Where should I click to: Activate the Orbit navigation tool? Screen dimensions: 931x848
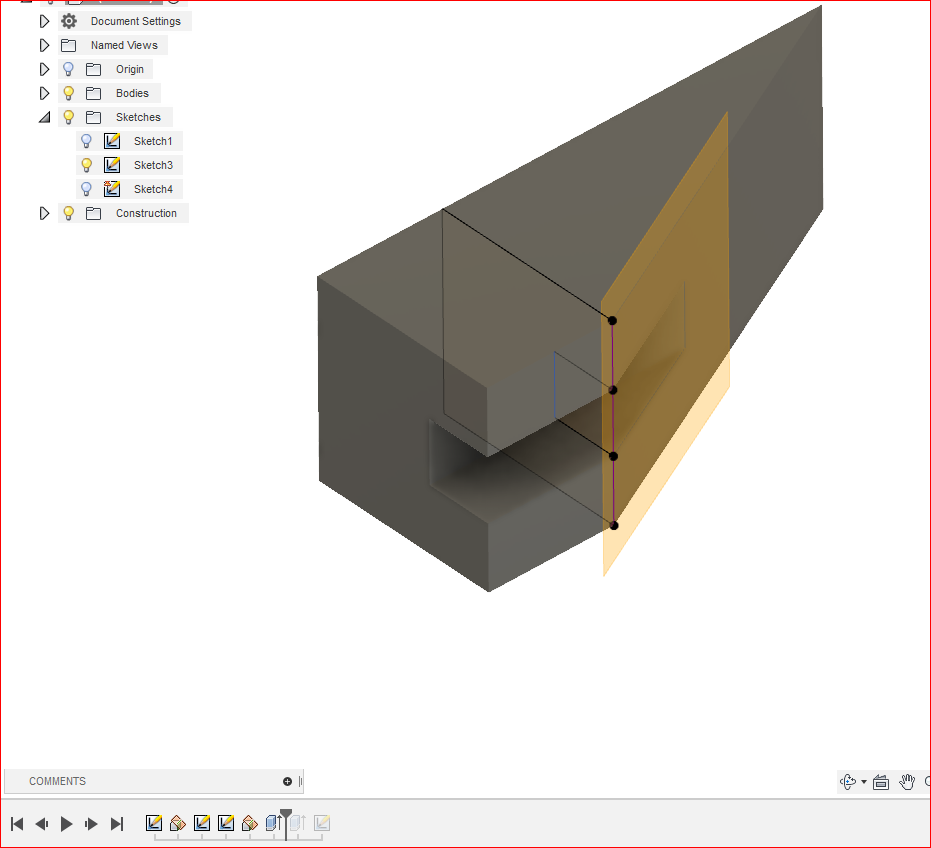[848, 782]
